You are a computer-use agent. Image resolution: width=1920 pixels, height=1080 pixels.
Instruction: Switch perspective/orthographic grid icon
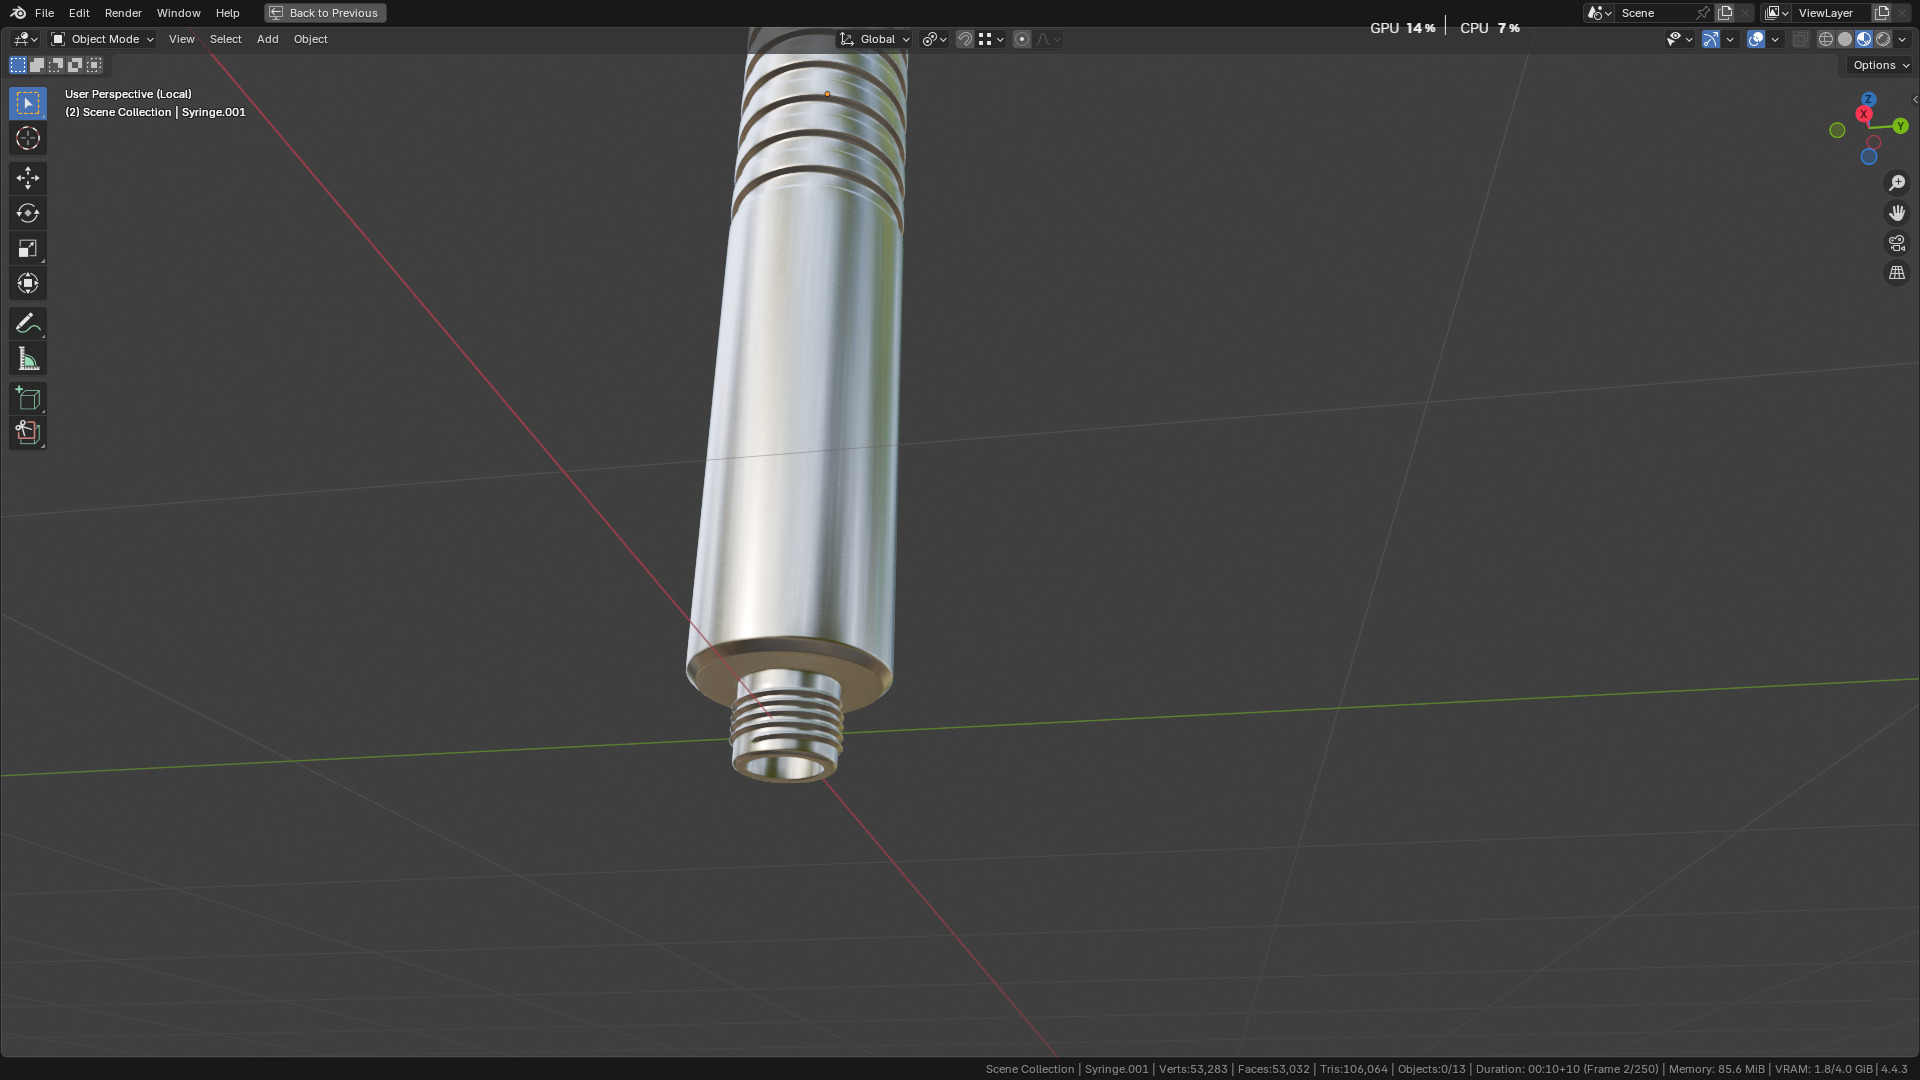tap(1897, 273)
